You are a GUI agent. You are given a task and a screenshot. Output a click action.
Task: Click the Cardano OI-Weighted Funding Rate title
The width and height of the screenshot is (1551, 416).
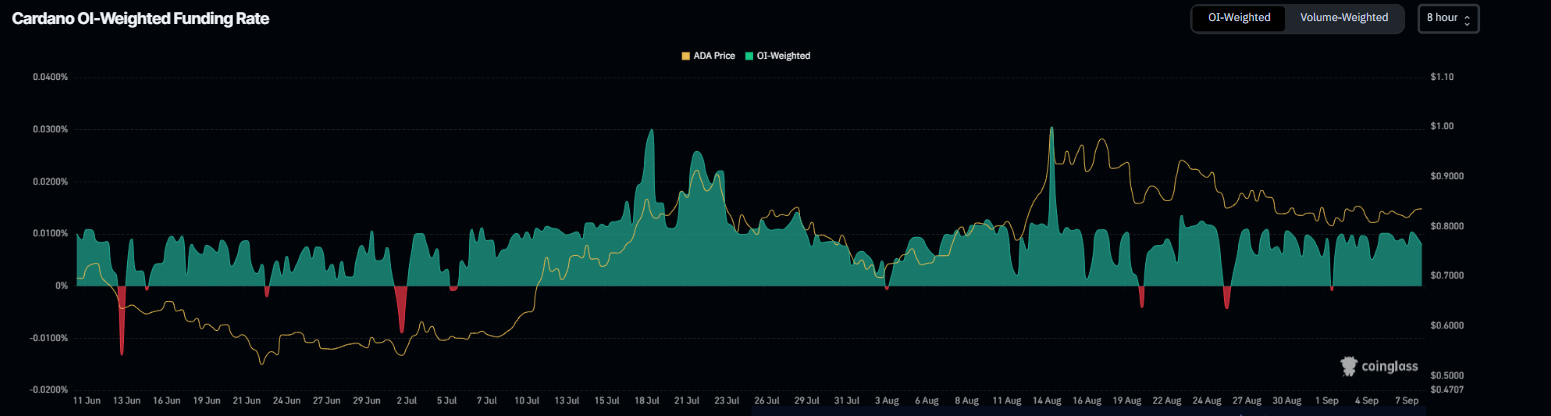[140, 19]
